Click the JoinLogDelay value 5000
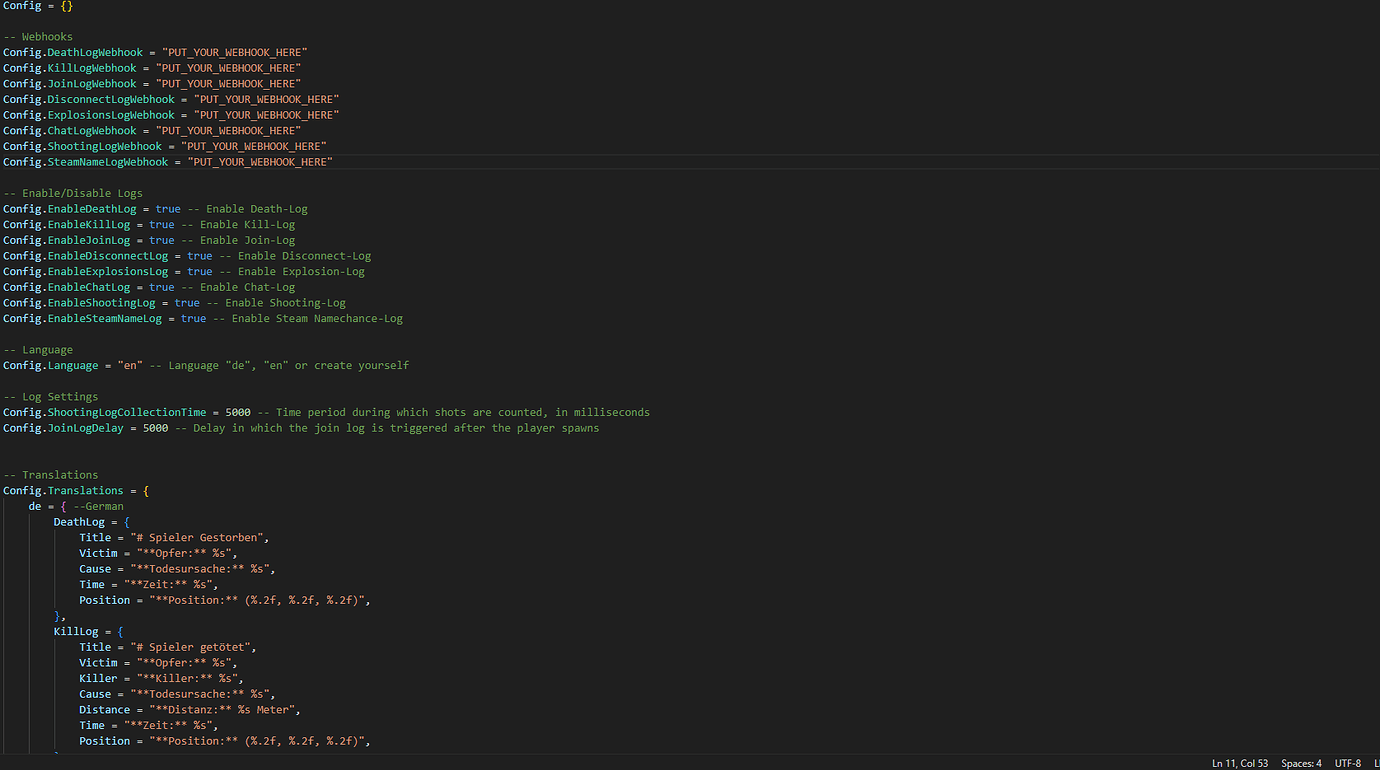The width and height of the screenshot is (1380, 770). click(155, 427)
